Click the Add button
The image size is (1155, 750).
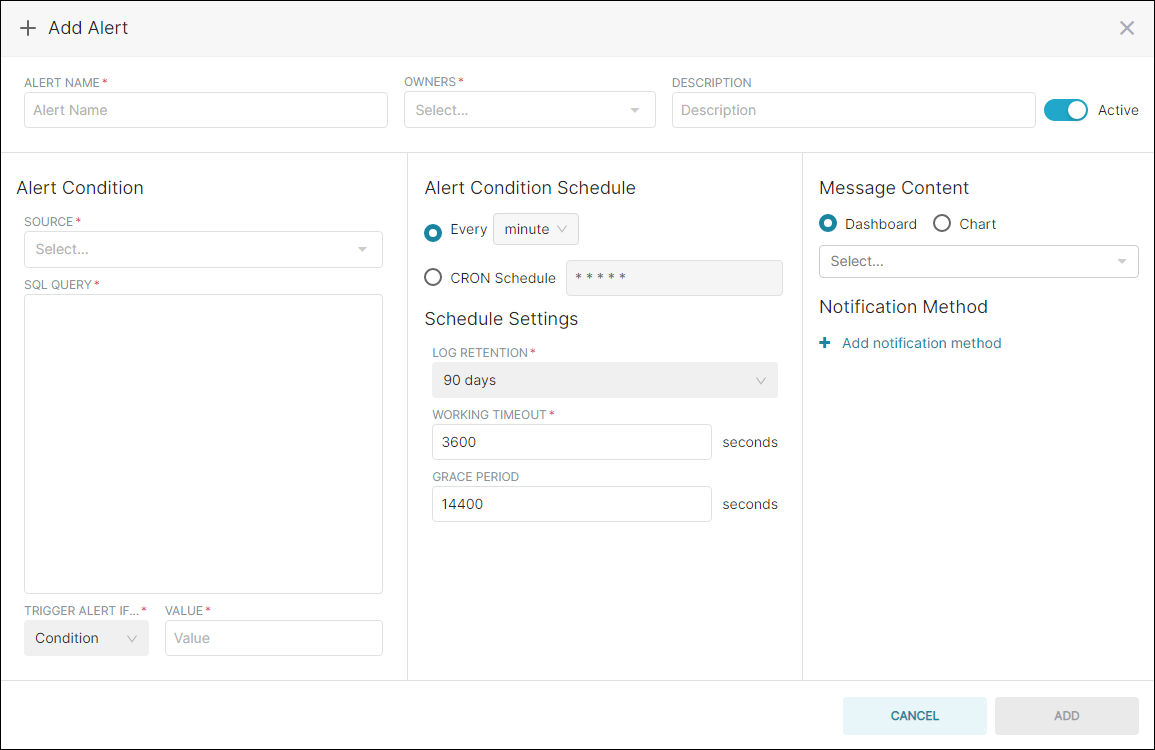(x=1066, y=716)
